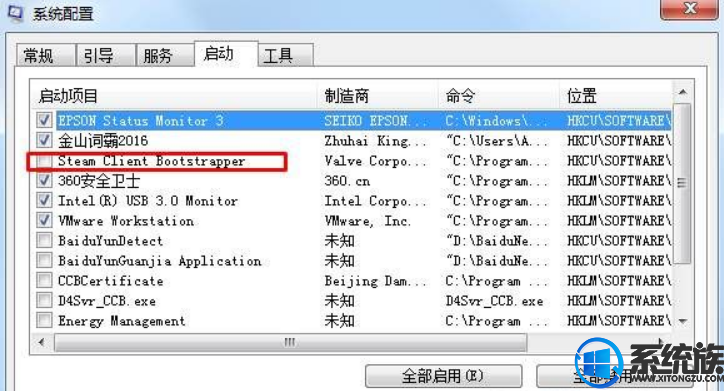The image size is (724, 391).
Task: Open the 引导 tab
Action: click(x=105, y=56)
